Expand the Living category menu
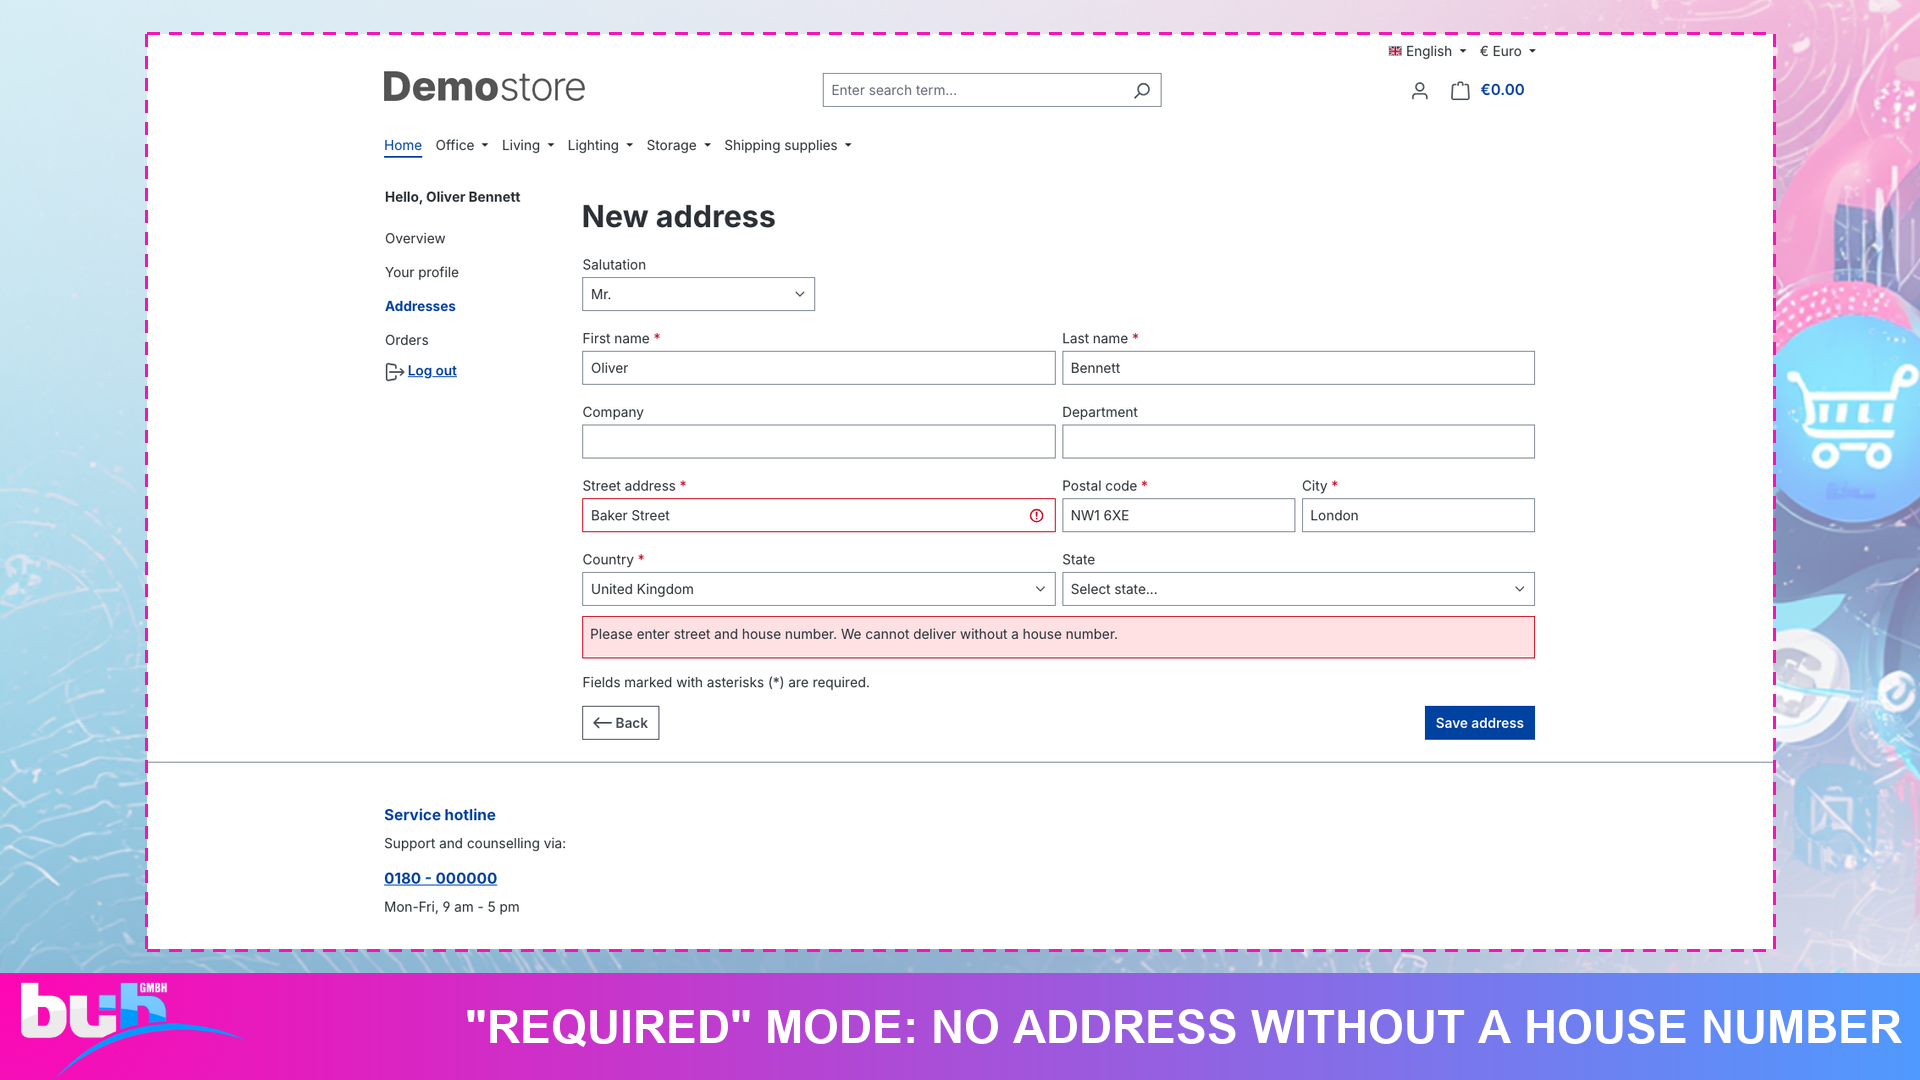The width and height of the screenshot is (1920, 1080). [x=528, y=146]
